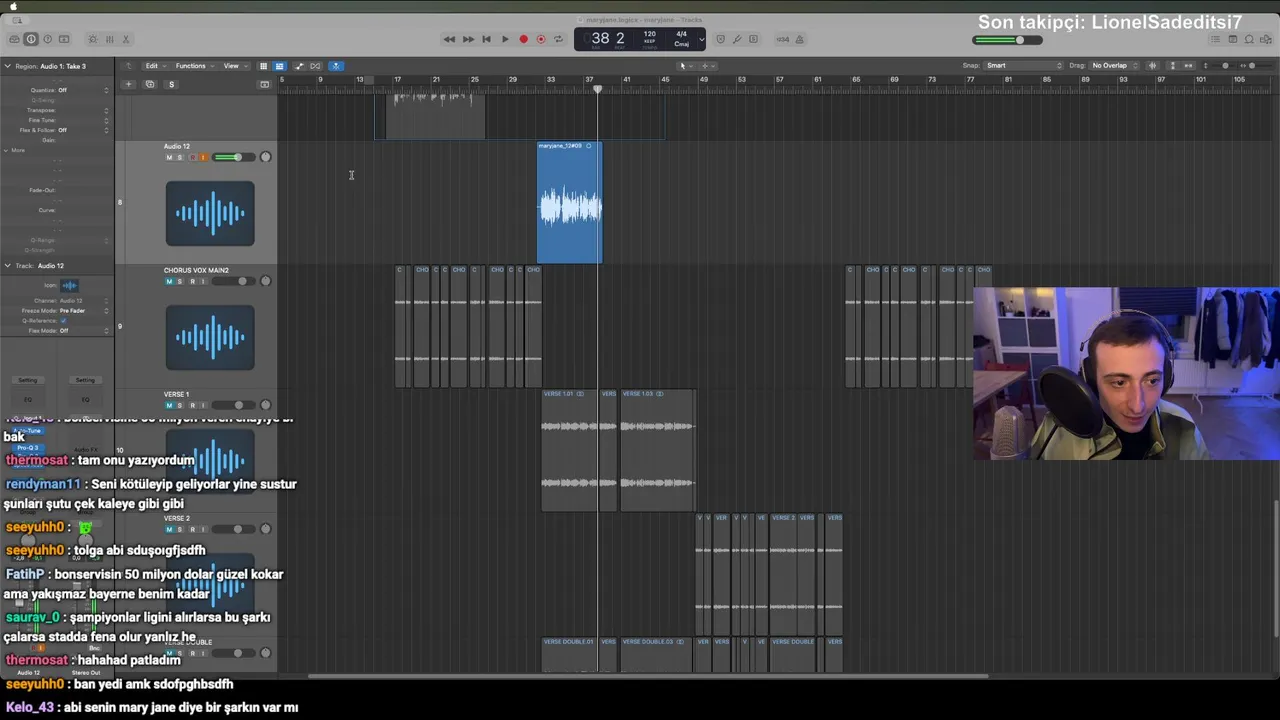
Task: Open the Functions menu
Action: [194, 66]
